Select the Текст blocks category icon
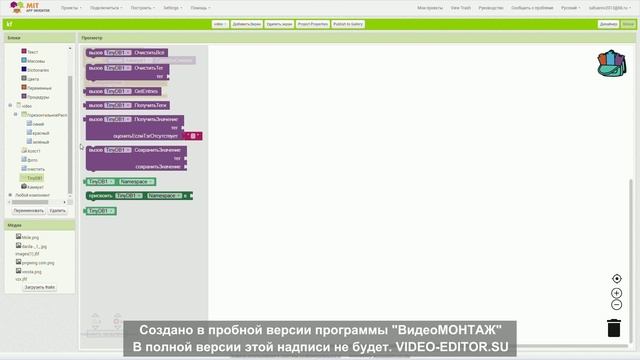 (24, 51)
